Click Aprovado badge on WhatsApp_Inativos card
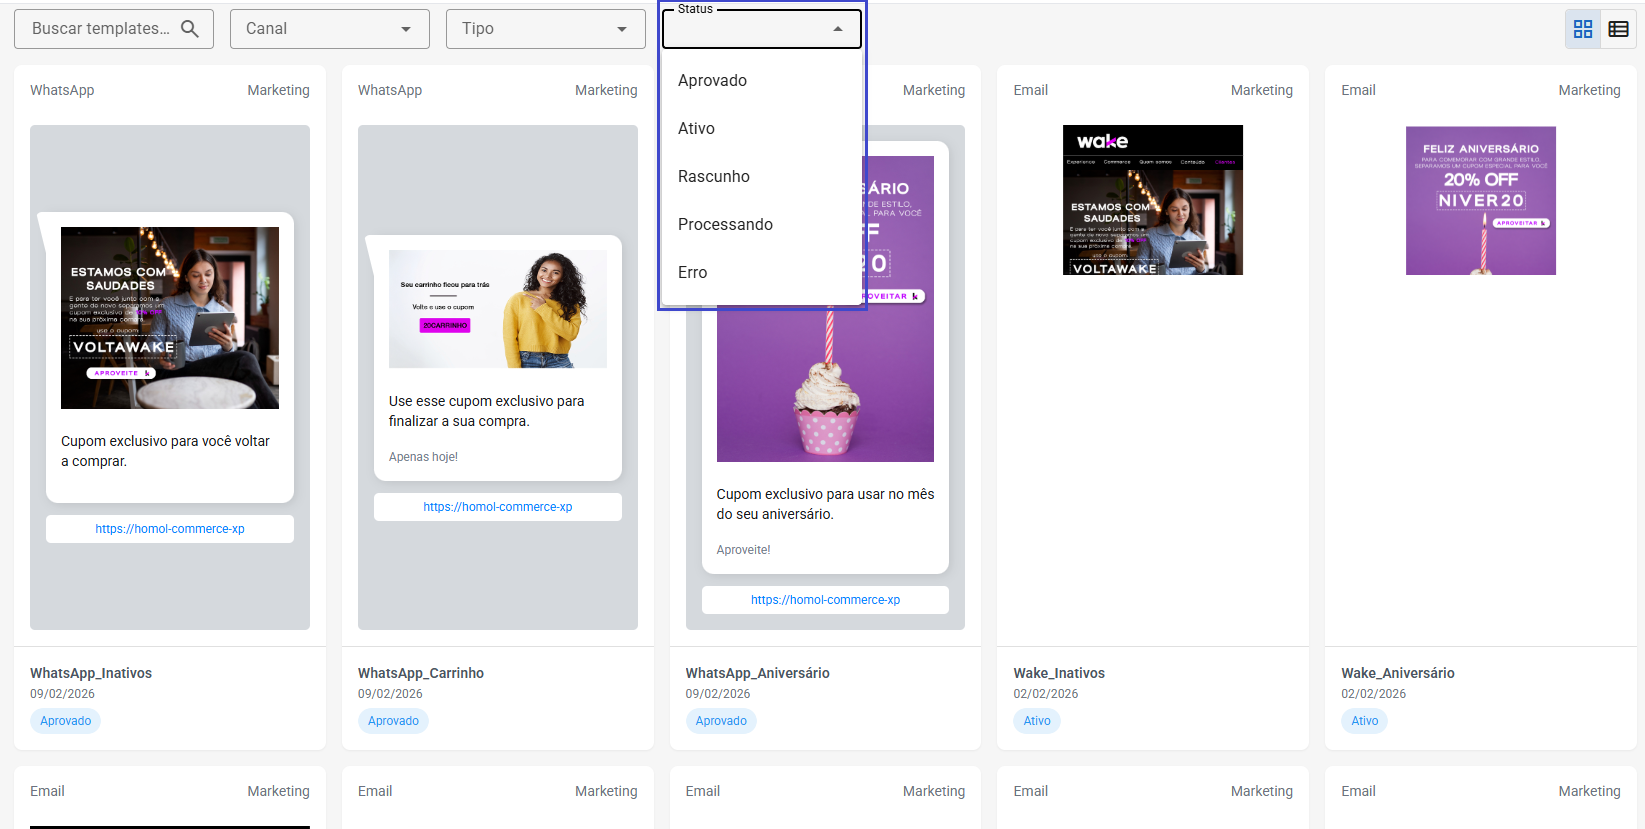Screen dimensions: 1645x829 click(x=66, y=721)
